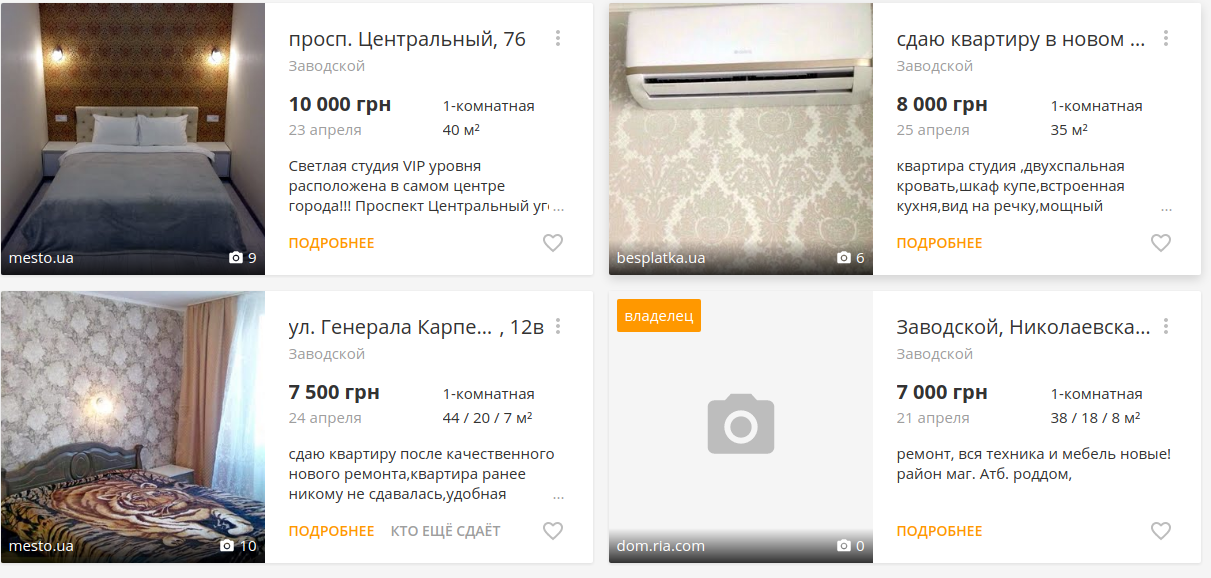This screenshot has width=1211, height=578.
Task: Toggle heart on the 8 000 грн listing
Action: [1161, 243]
